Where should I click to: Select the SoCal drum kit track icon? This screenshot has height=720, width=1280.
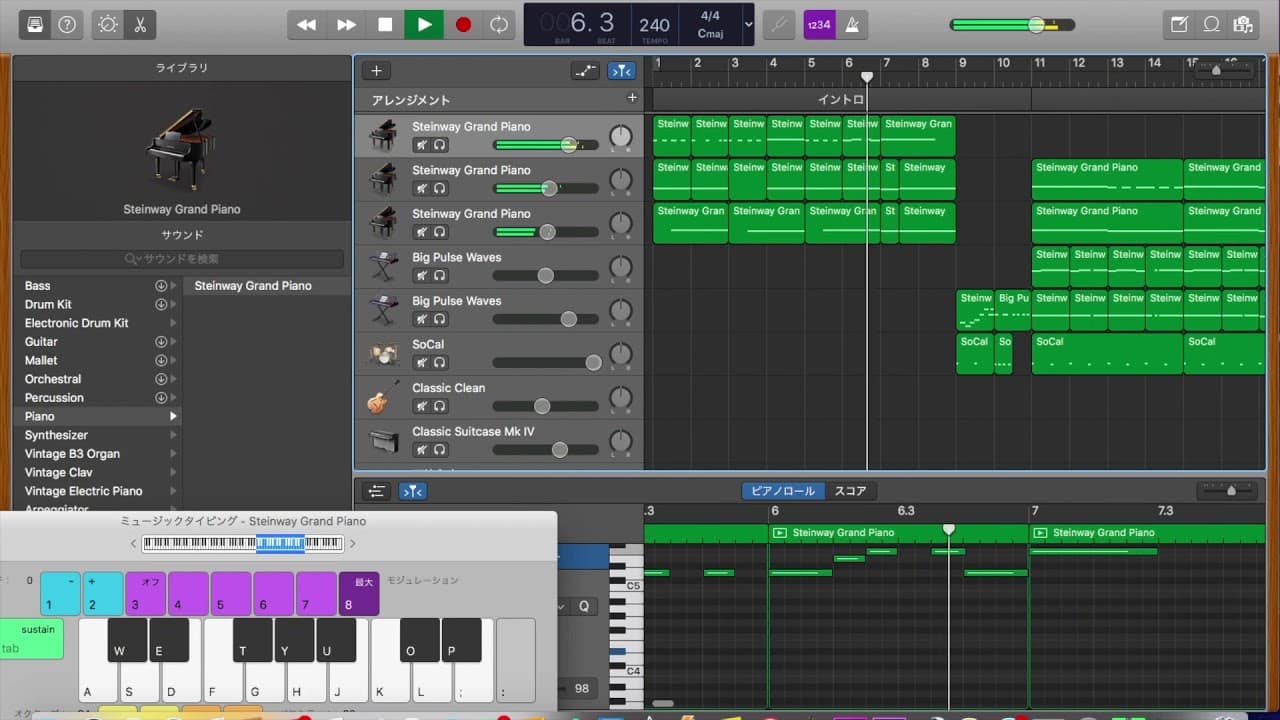click(x=383, y=353)
